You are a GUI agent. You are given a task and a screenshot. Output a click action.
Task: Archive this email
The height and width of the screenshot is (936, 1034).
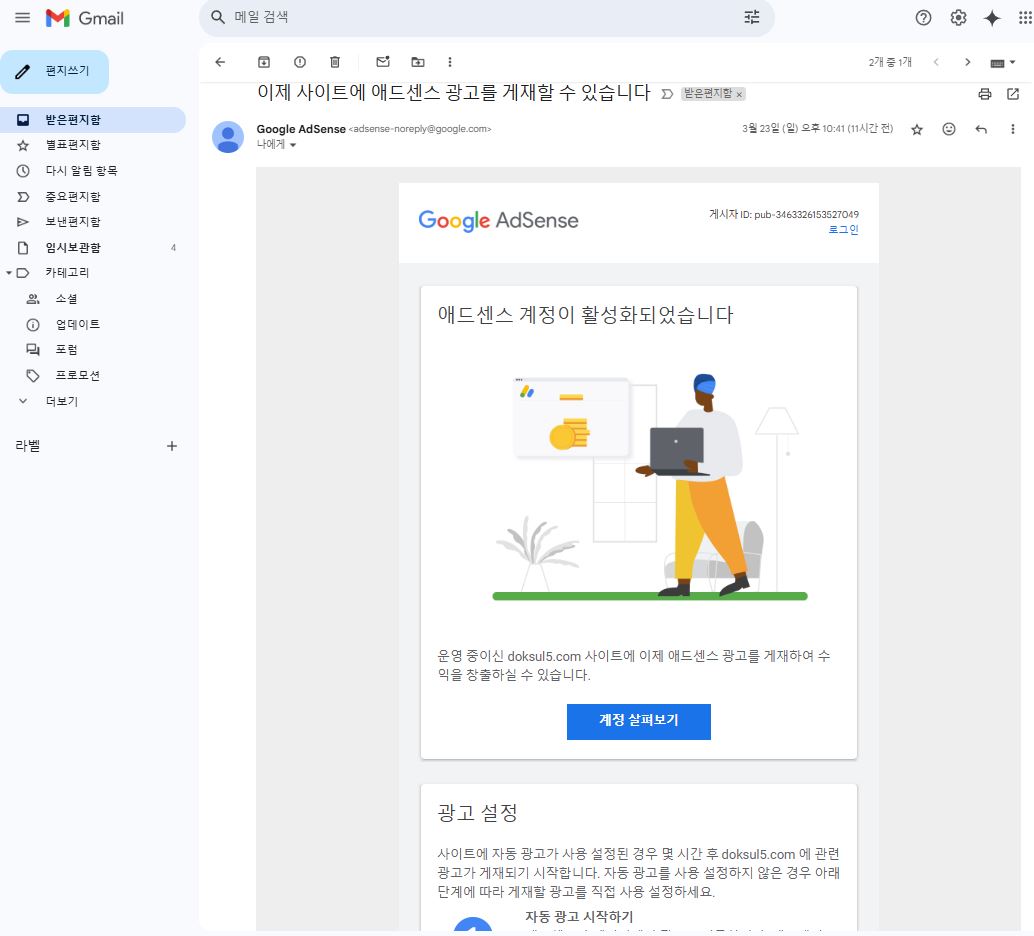[x=264, y=62]
